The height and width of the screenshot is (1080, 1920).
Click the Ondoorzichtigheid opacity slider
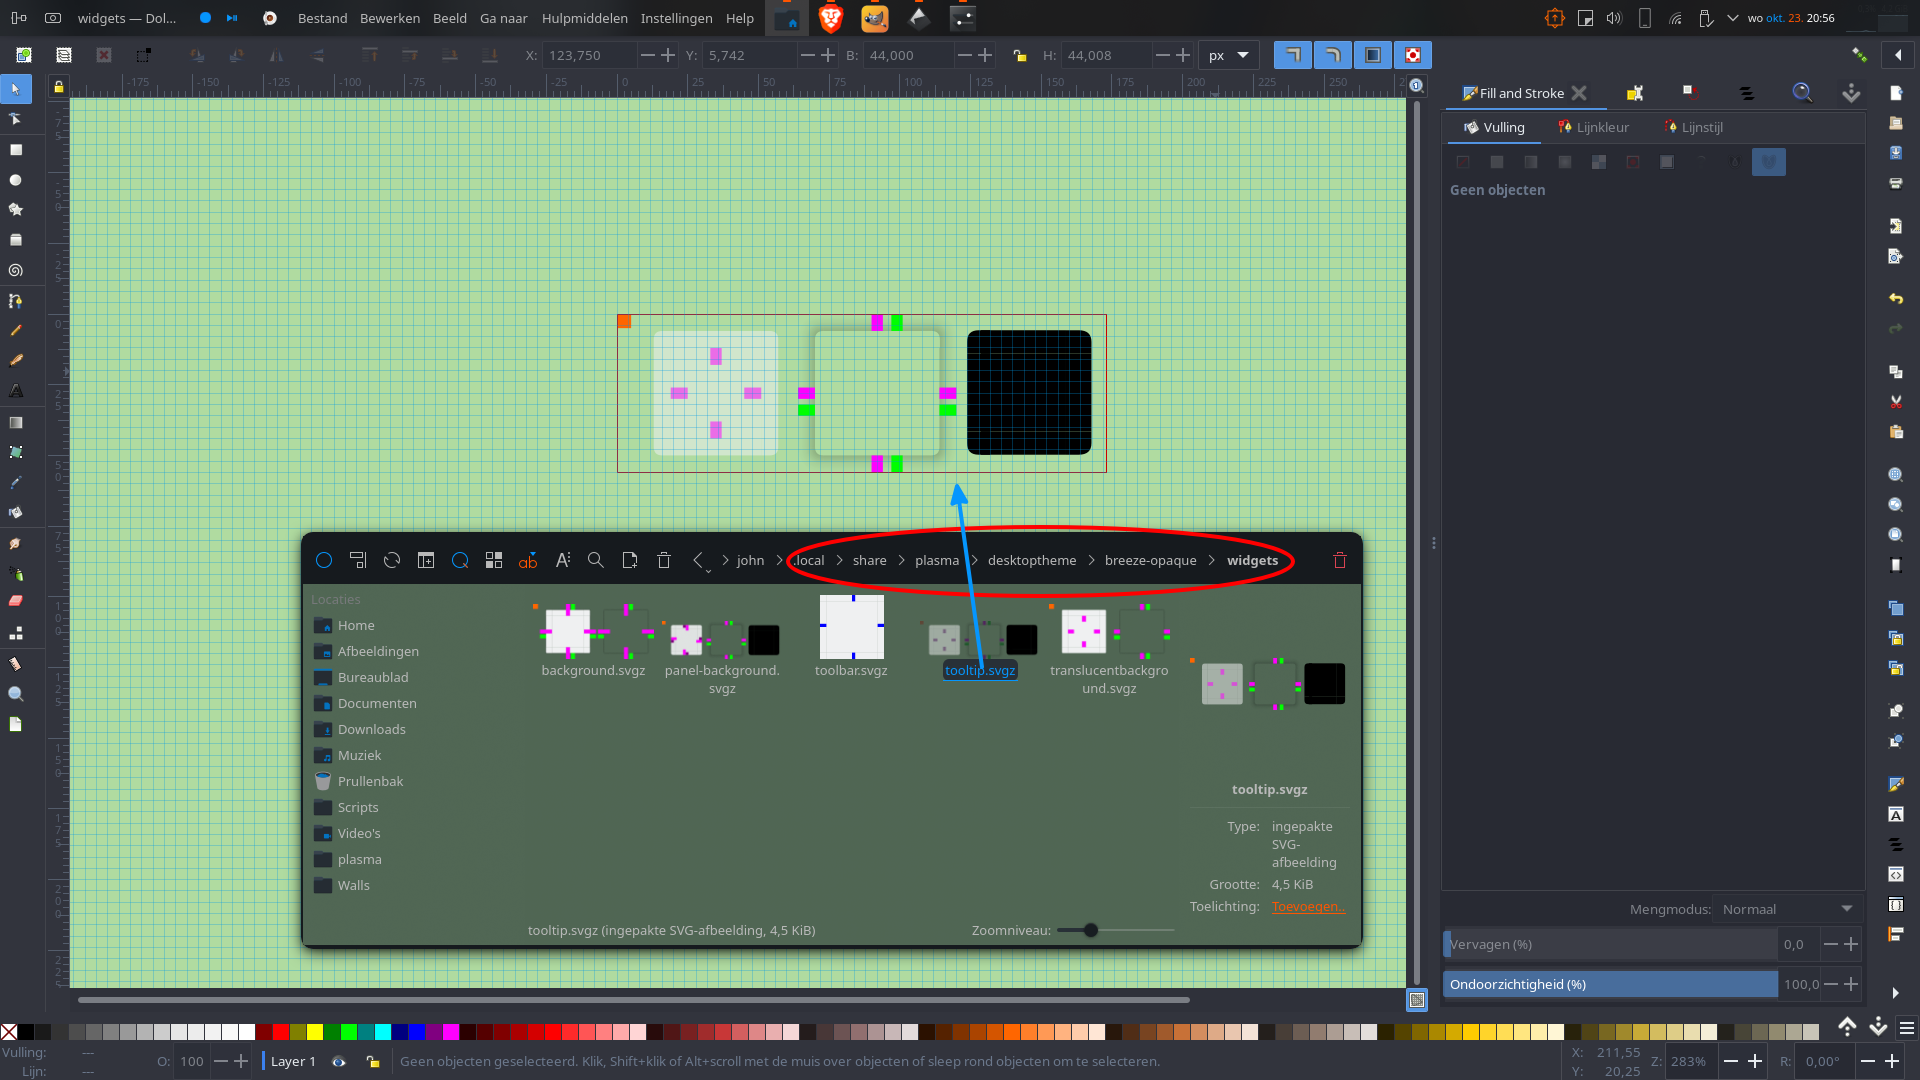click(x=1610, y=984)
